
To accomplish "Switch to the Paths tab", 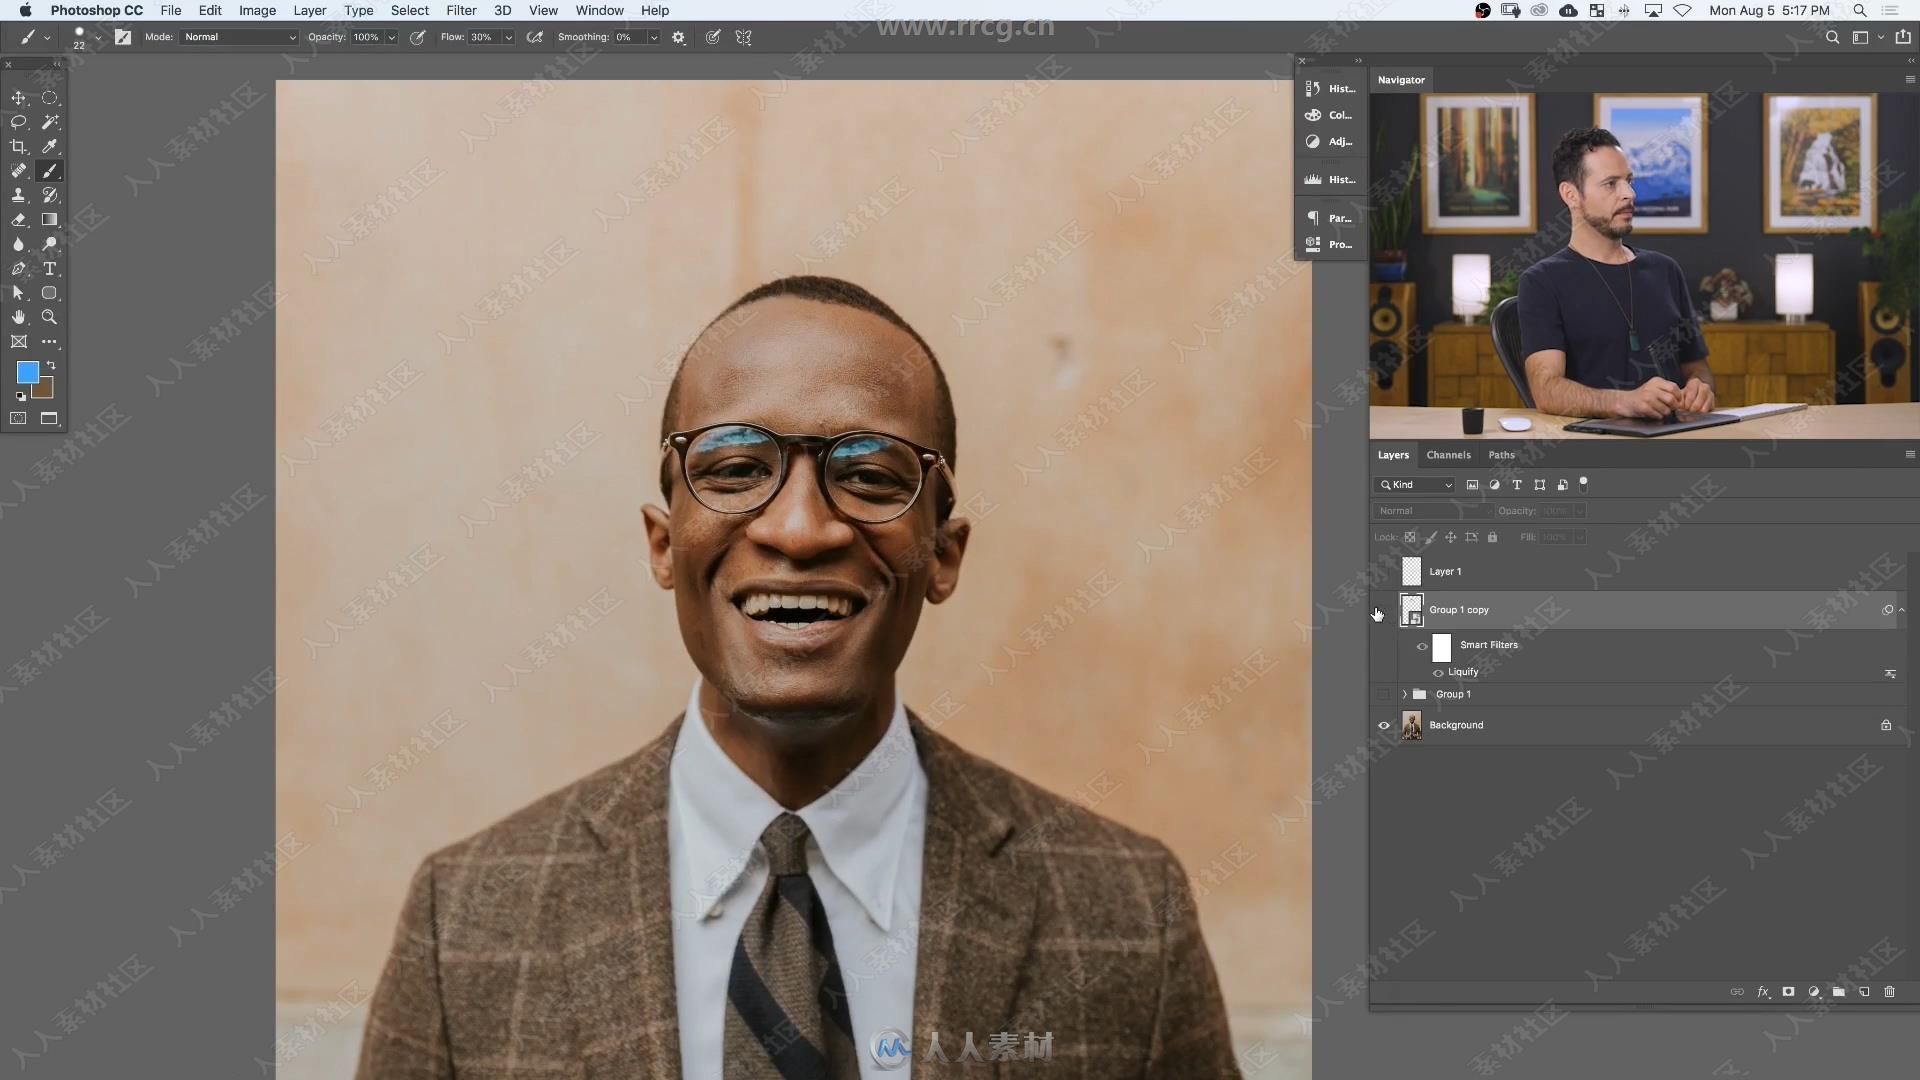I will 1501,455.
